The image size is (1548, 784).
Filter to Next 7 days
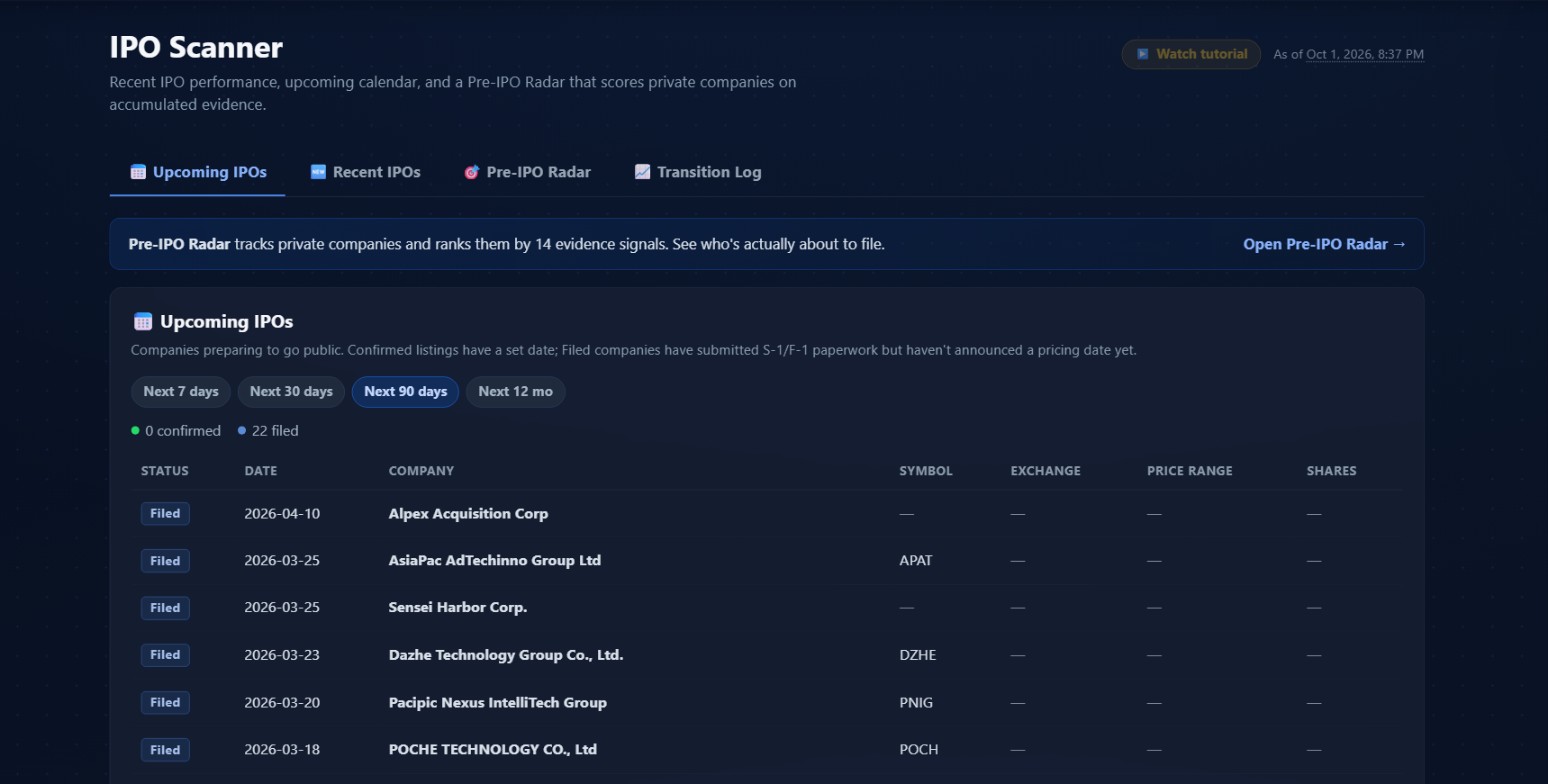(181, 392)
